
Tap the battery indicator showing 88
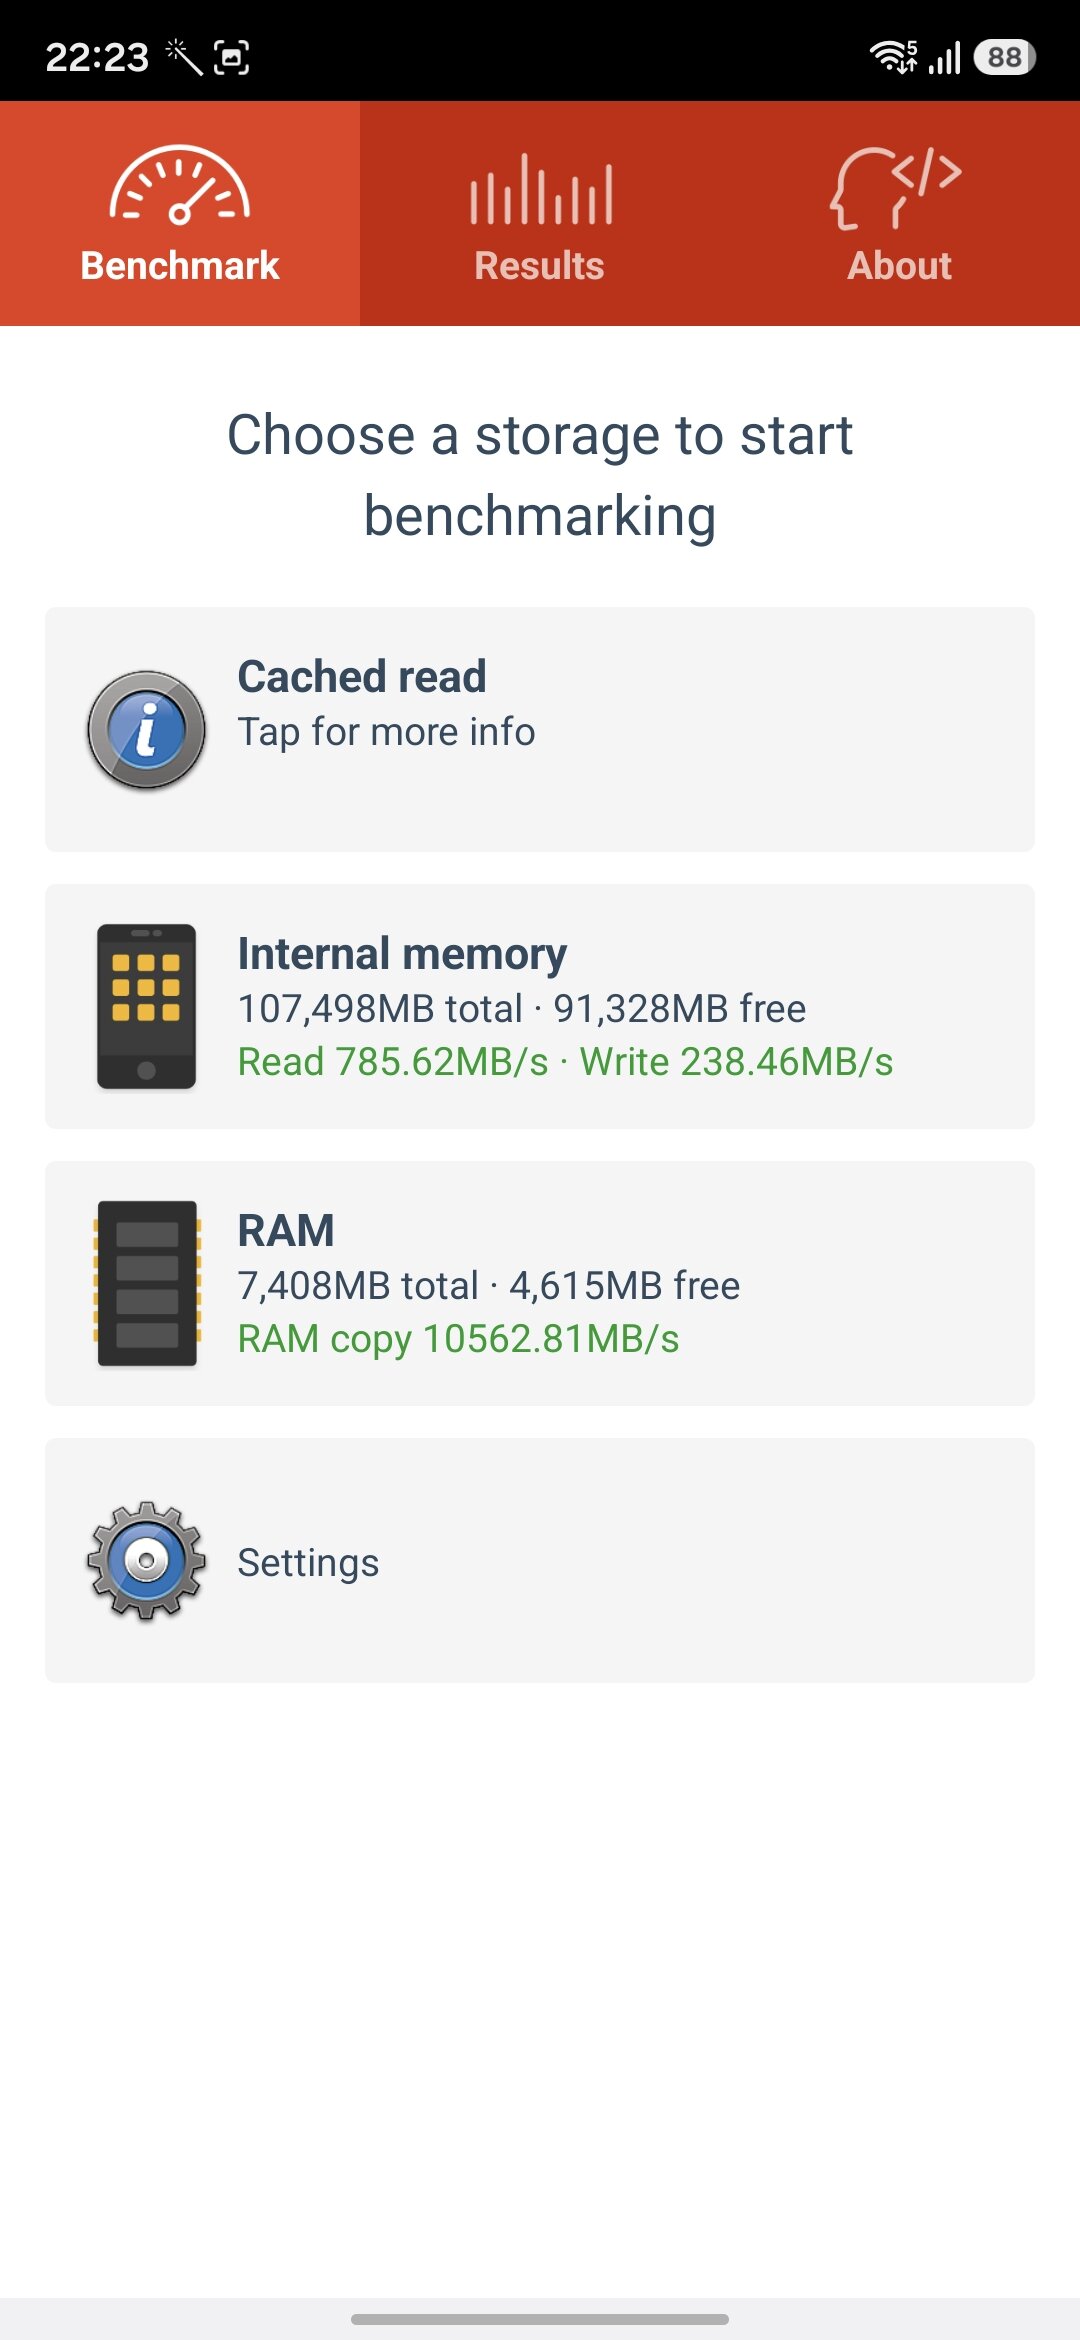(1004, 57)
